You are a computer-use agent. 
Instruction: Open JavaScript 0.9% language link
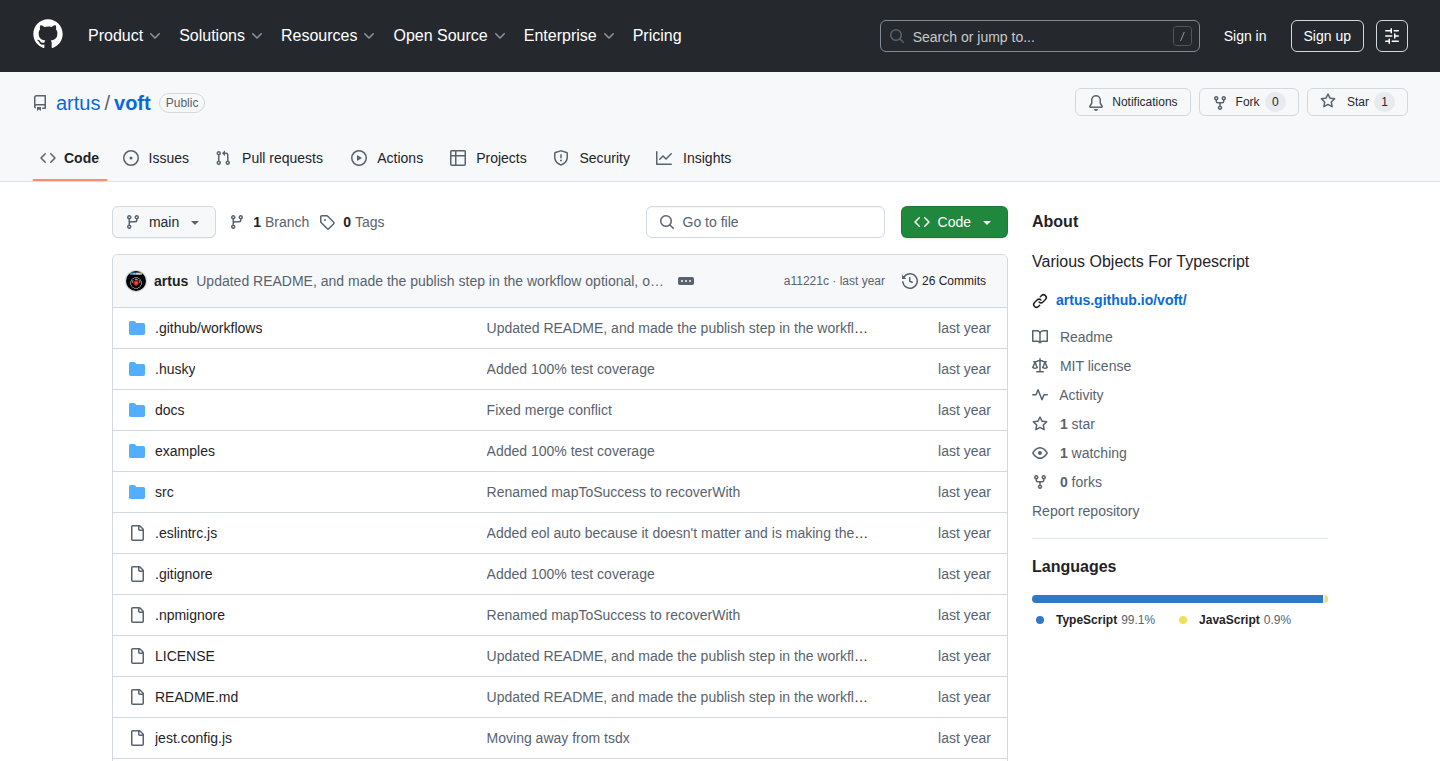[x=1234, y=620]
